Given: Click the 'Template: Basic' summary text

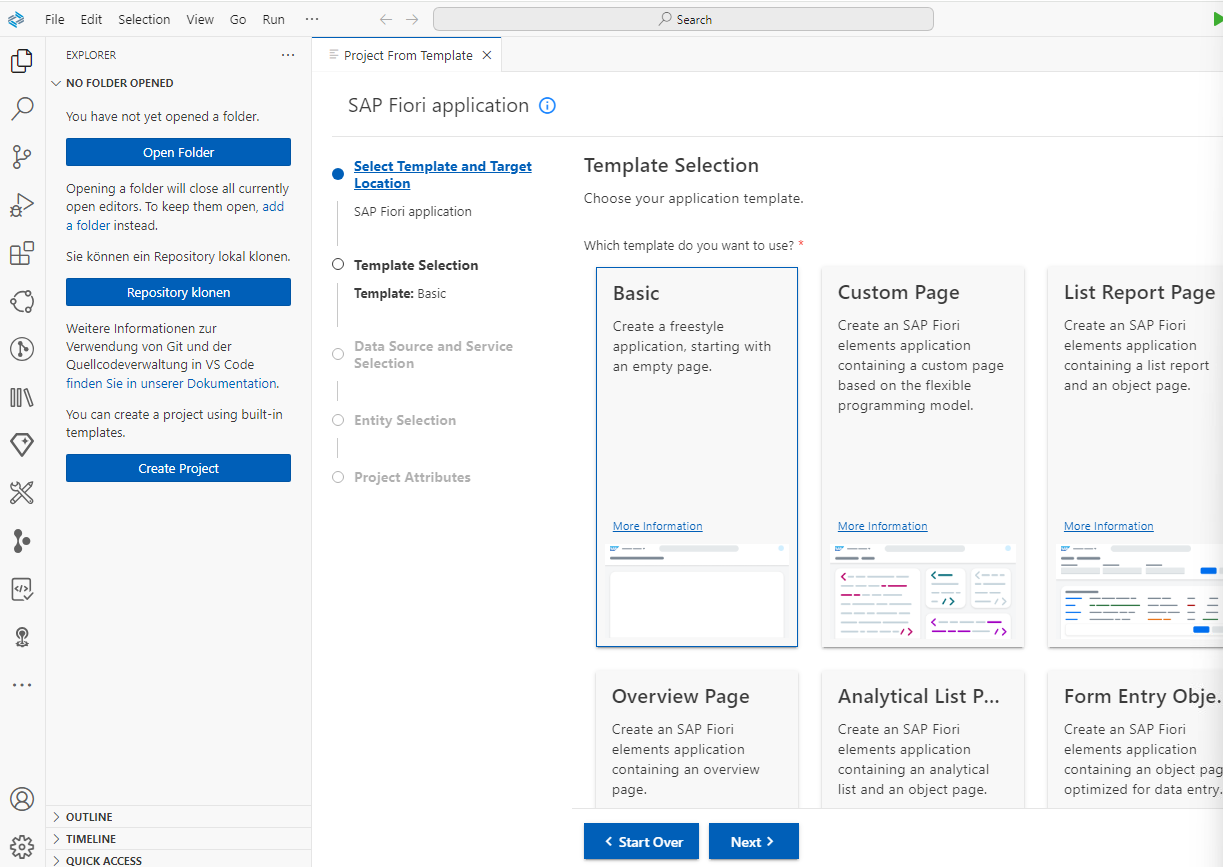Looking at the screenshot, I should pos(400,294).
